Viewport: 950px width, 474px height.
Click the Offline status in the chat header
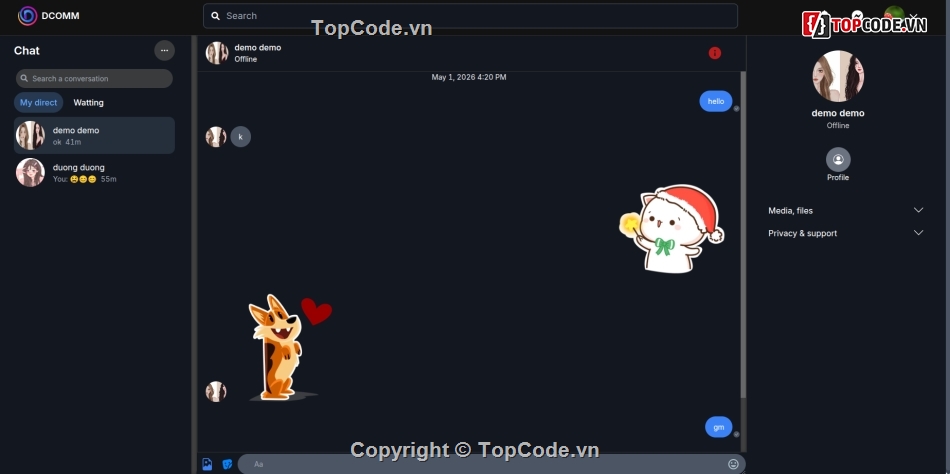246,59
